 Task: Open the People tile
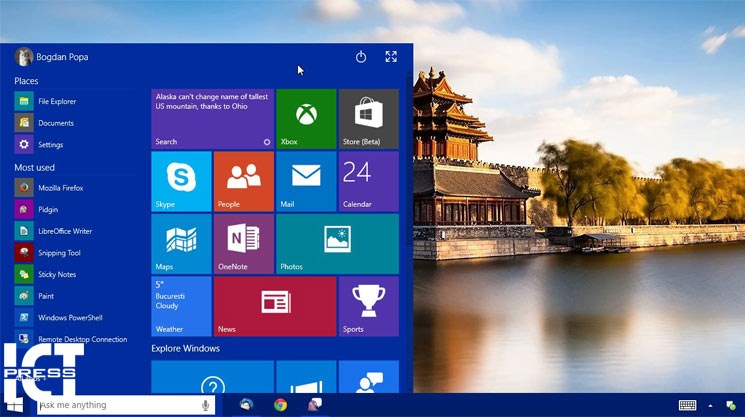(x=243, y=181)
